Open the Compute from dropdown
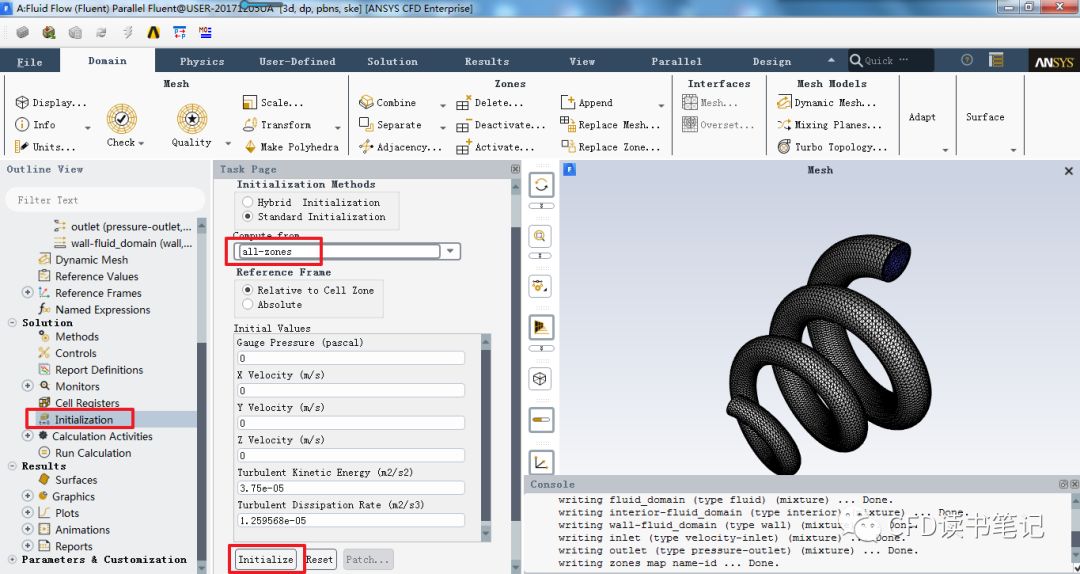Image resolution: width=1080 pixels, height=574 pixels. (x=451, y=252)
